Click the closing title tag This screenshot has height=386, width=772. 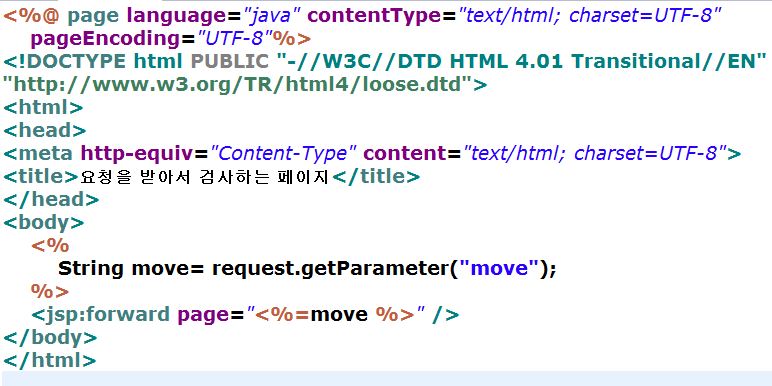pyautogui.click(x=376, y=177)
